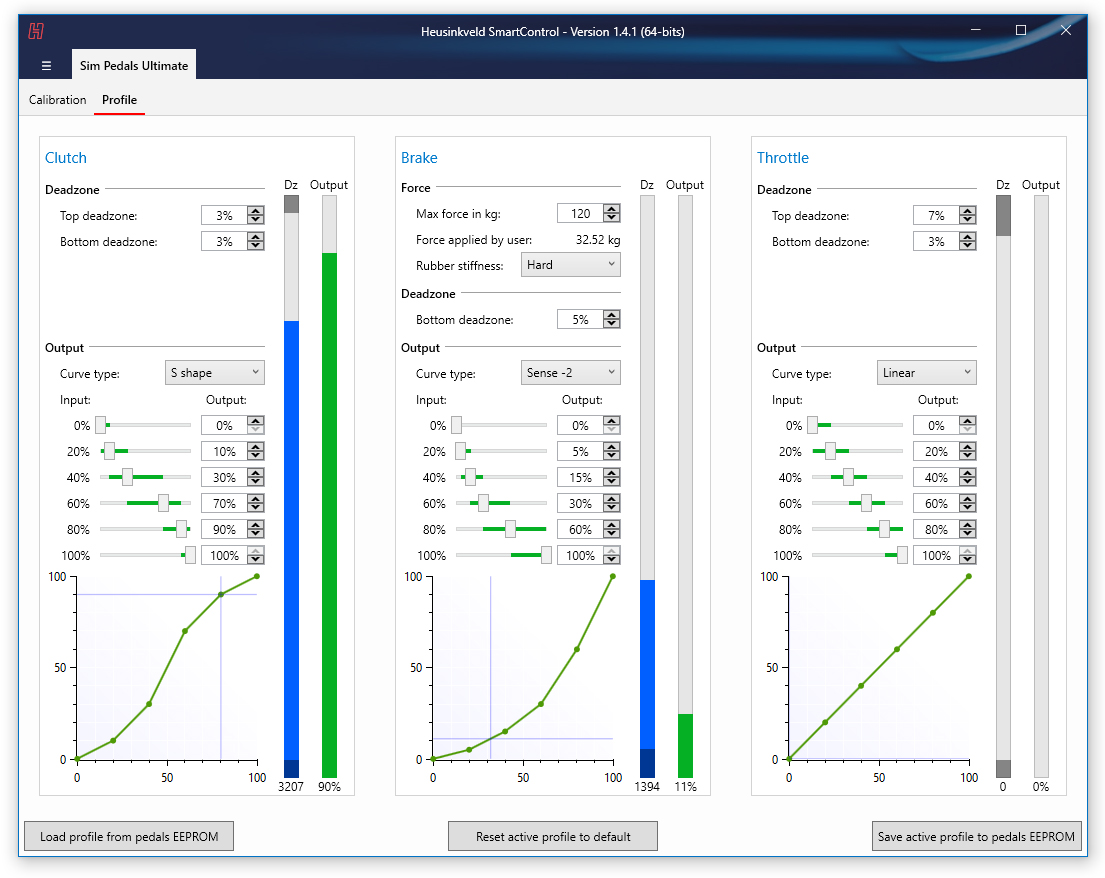Click the Clutch Dz value 3207
The height and width of the screenshot is (878, 1105).
click(291, 786)
